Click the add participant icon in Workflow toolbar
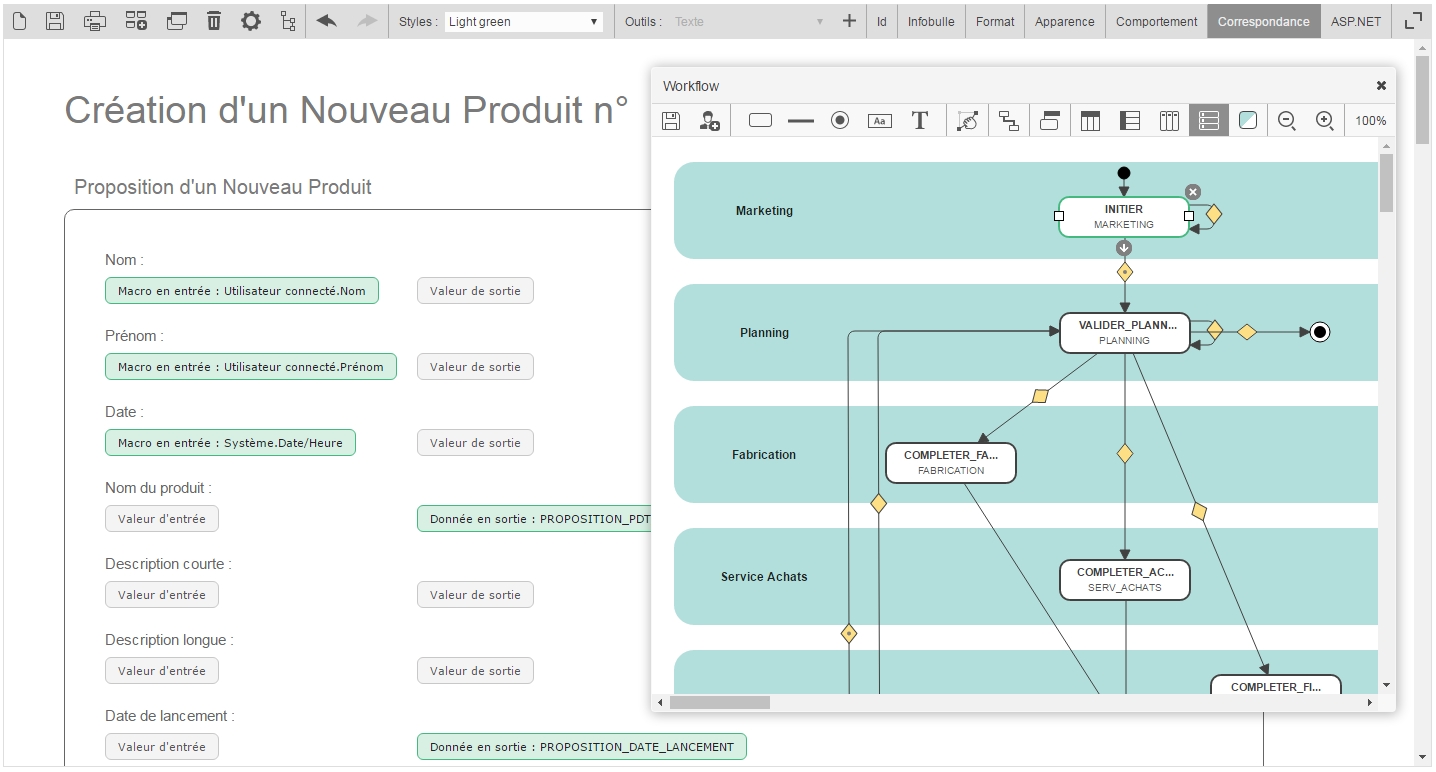 [x=710, y=121]
